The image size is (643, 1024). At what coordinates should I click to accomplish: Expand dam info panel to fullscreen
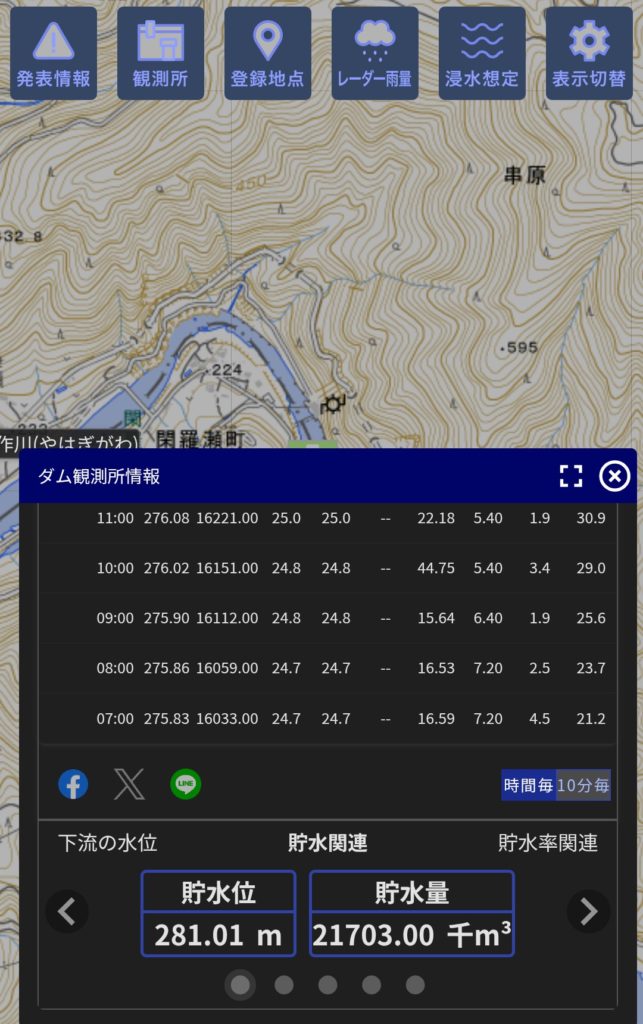570,476
